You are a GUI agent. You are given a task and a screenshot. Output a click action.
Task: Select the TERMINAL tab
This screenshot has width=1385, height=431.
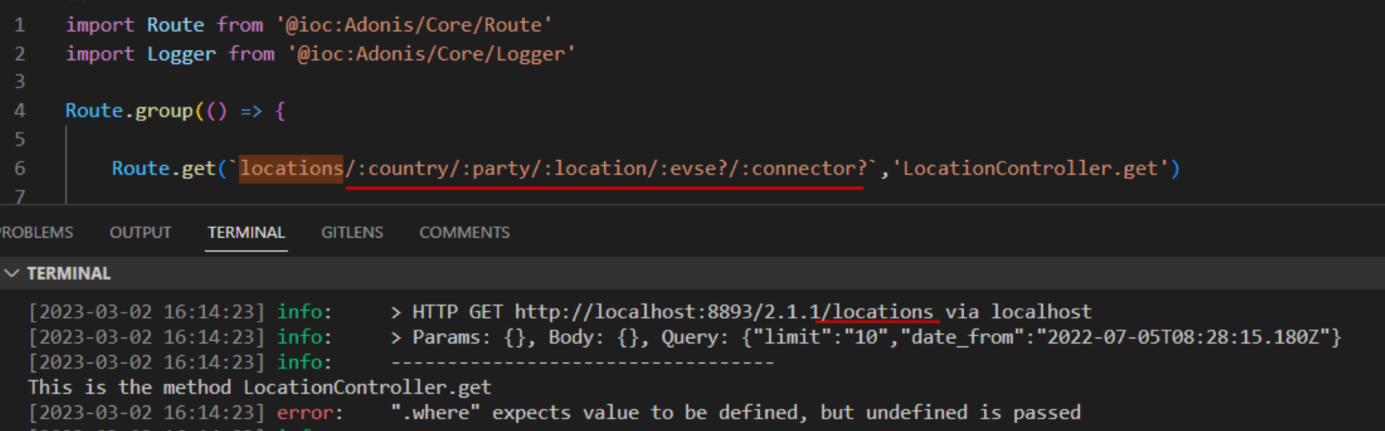point(246,232)
